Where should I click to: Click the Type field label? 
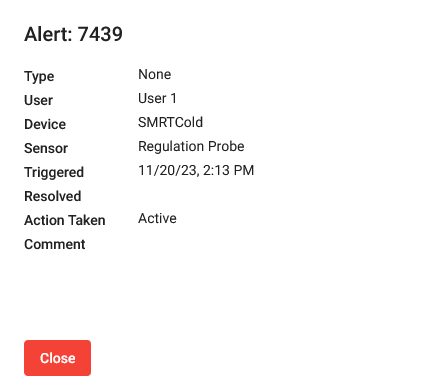click(x=39, y=77)
